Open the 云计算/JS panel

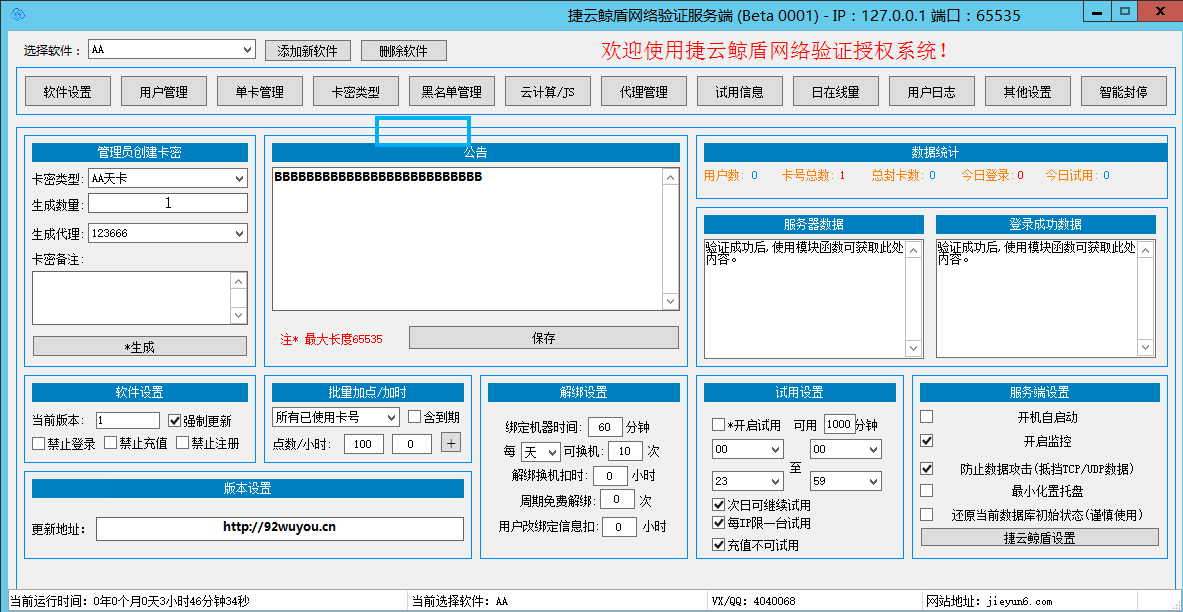click(x=547, y=90)
